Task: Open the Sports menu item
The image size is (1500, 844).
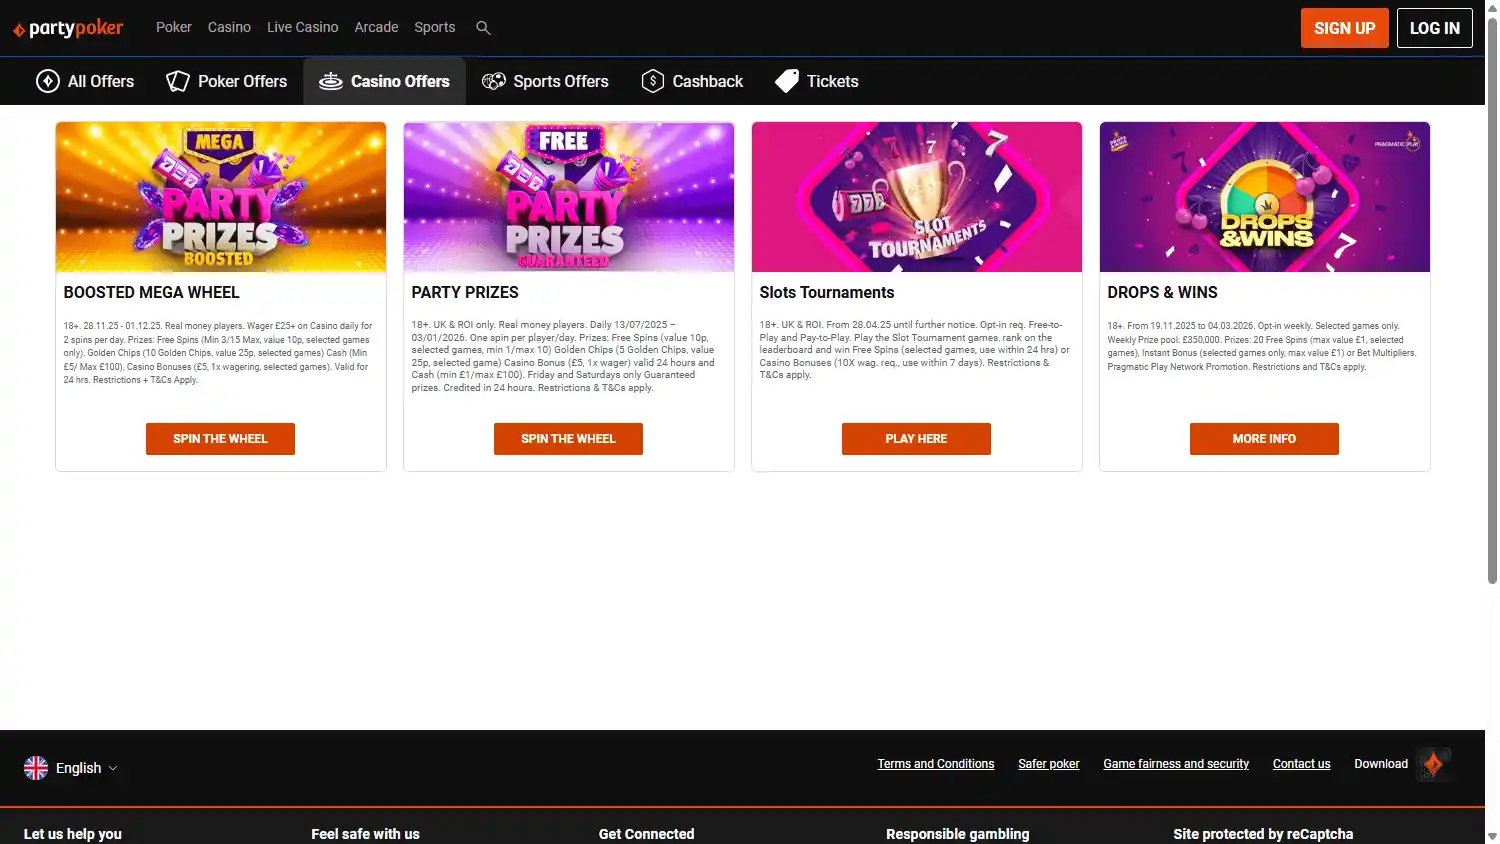Action: point(435,27)
